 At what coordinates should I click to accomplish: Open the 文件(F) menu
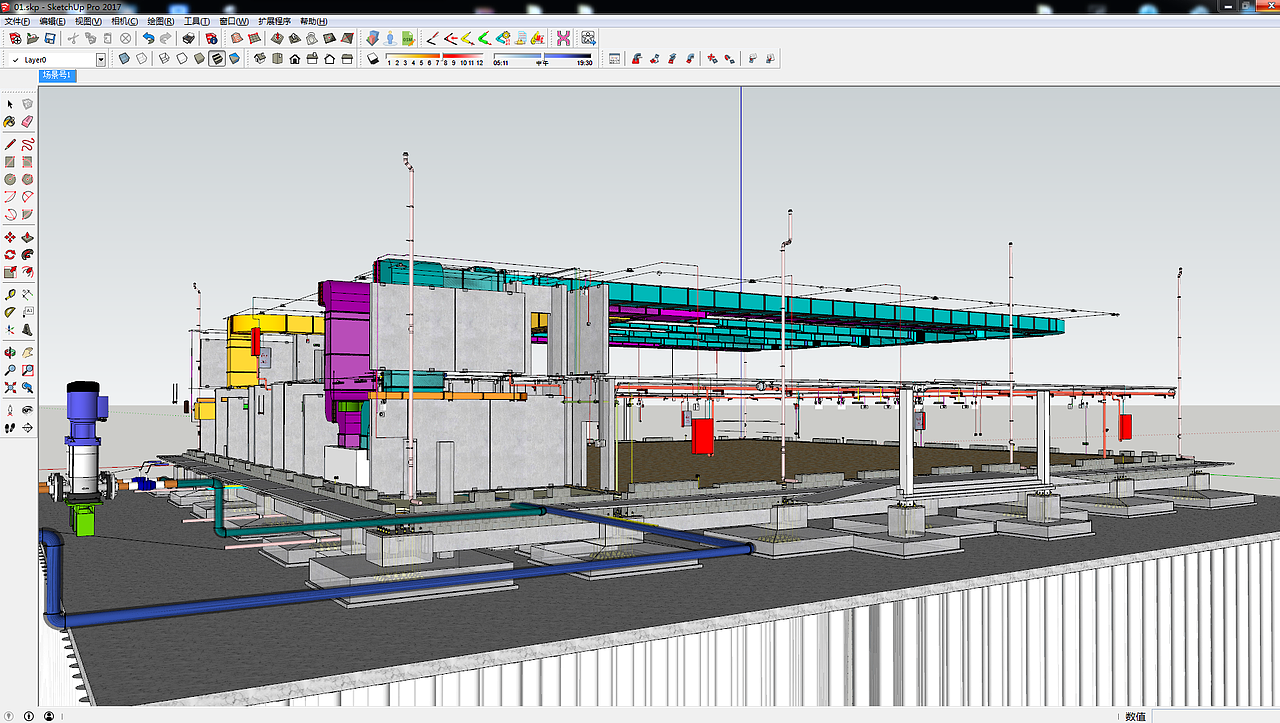point(17,21)
